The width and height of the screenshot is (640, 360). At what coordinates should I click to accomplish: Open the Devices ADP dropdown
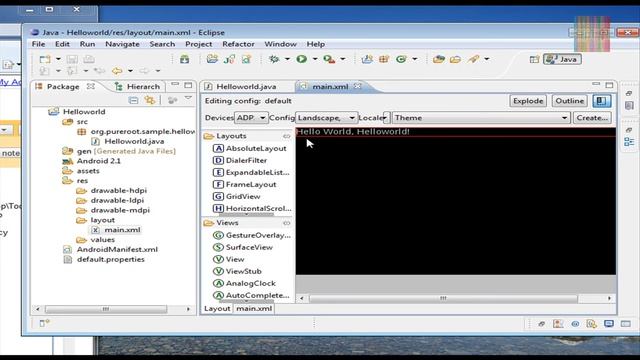[251, 118]
